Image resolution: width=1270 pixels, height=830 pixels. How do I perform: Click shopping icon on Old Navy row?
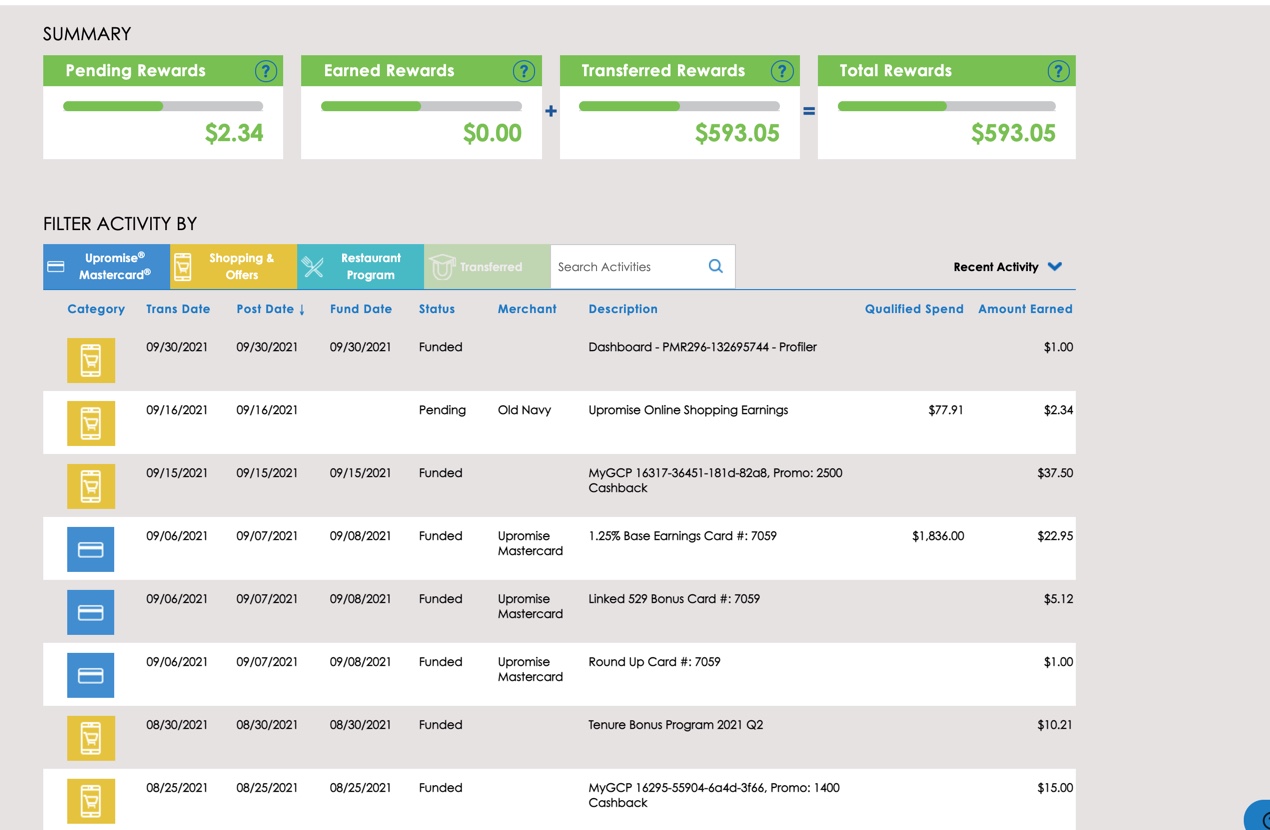coord(91,423)
